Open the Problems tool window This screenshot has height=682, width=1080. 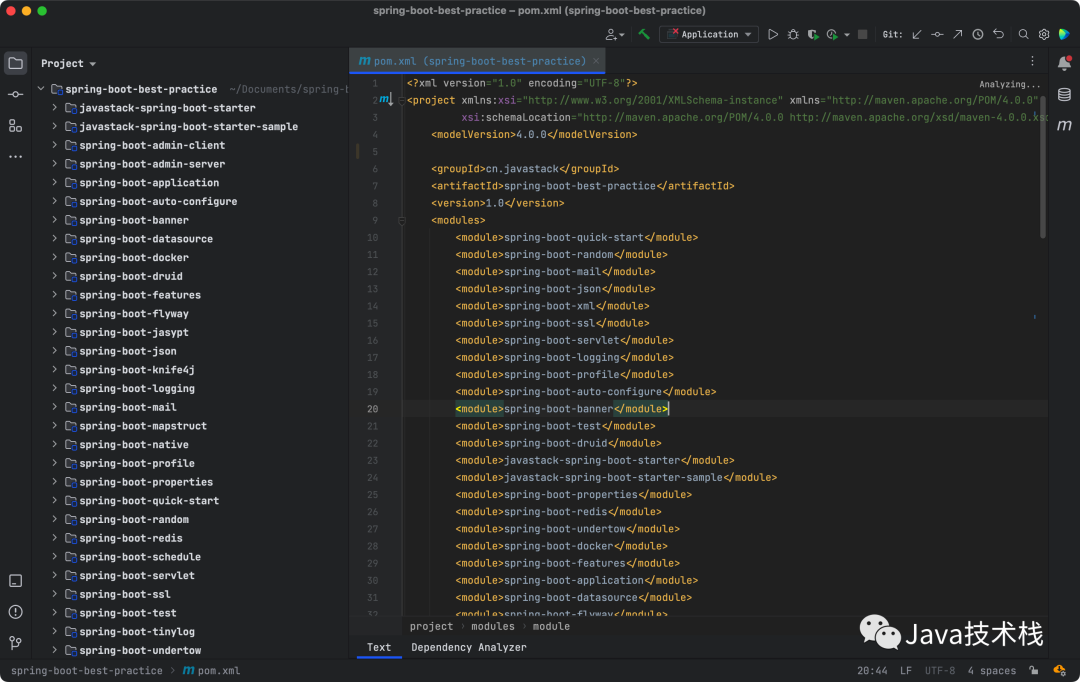click(15, 612)
